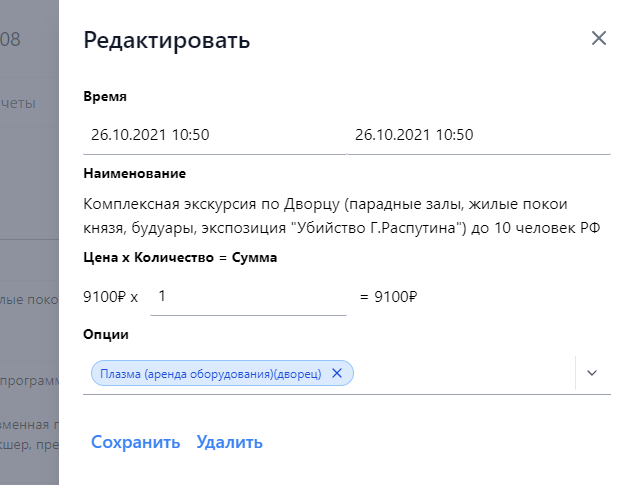The height and width of the screenshot is (485, 624).
Task: Click the Опции section label
Action: [x=106, y=333]
